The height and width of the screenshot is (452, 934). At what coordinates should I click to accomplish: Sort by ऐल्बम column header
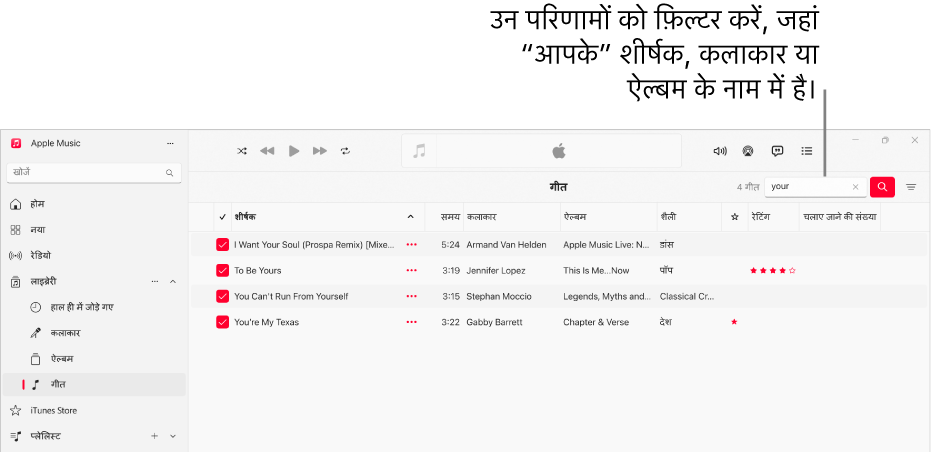coord(608,217)
